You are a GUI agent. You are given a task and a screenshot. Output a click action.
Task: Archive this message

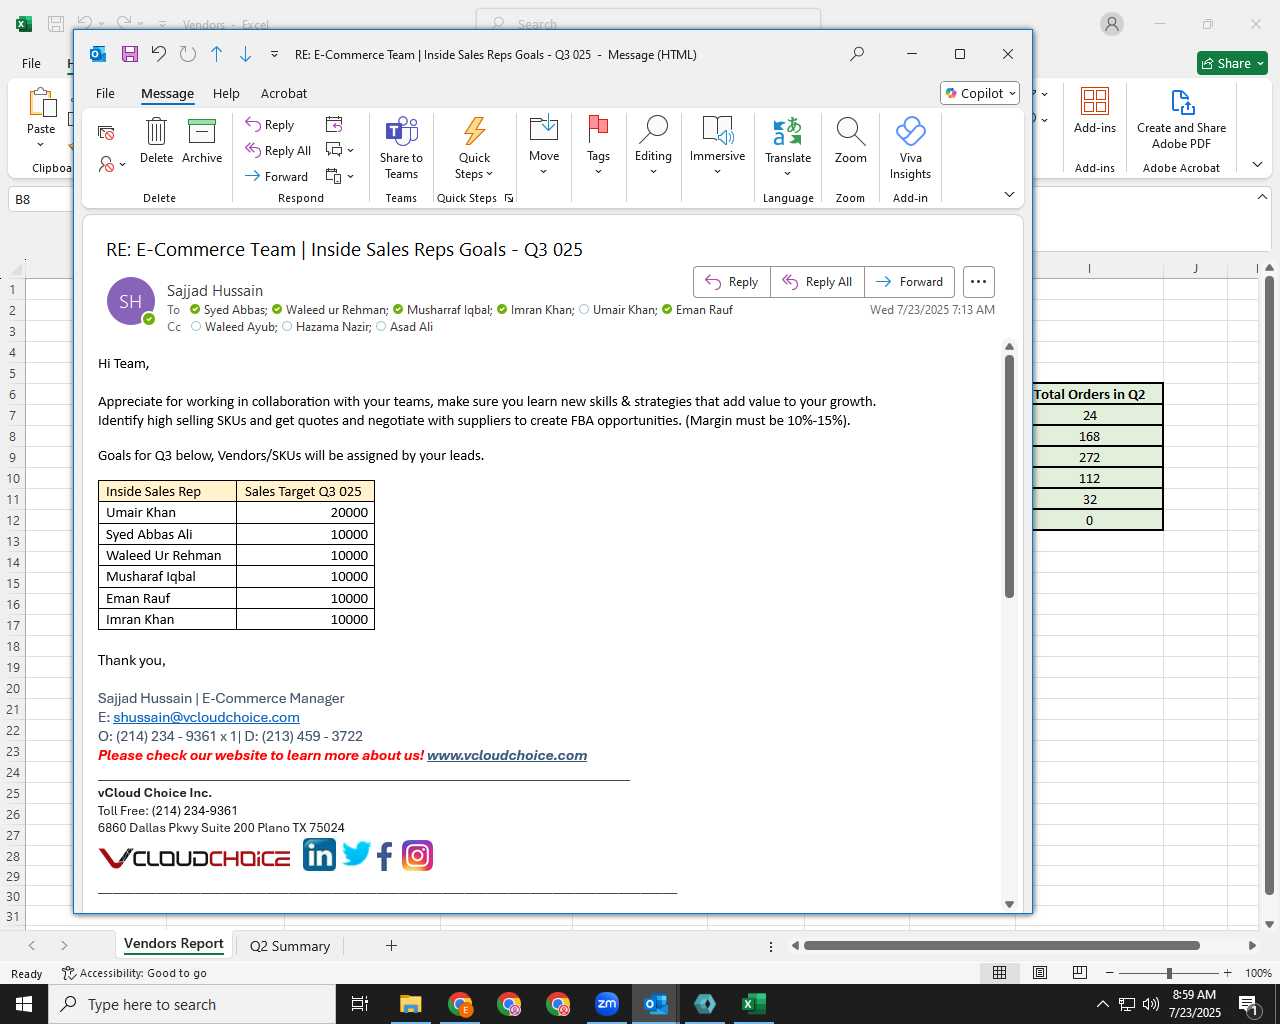point(202,140)
